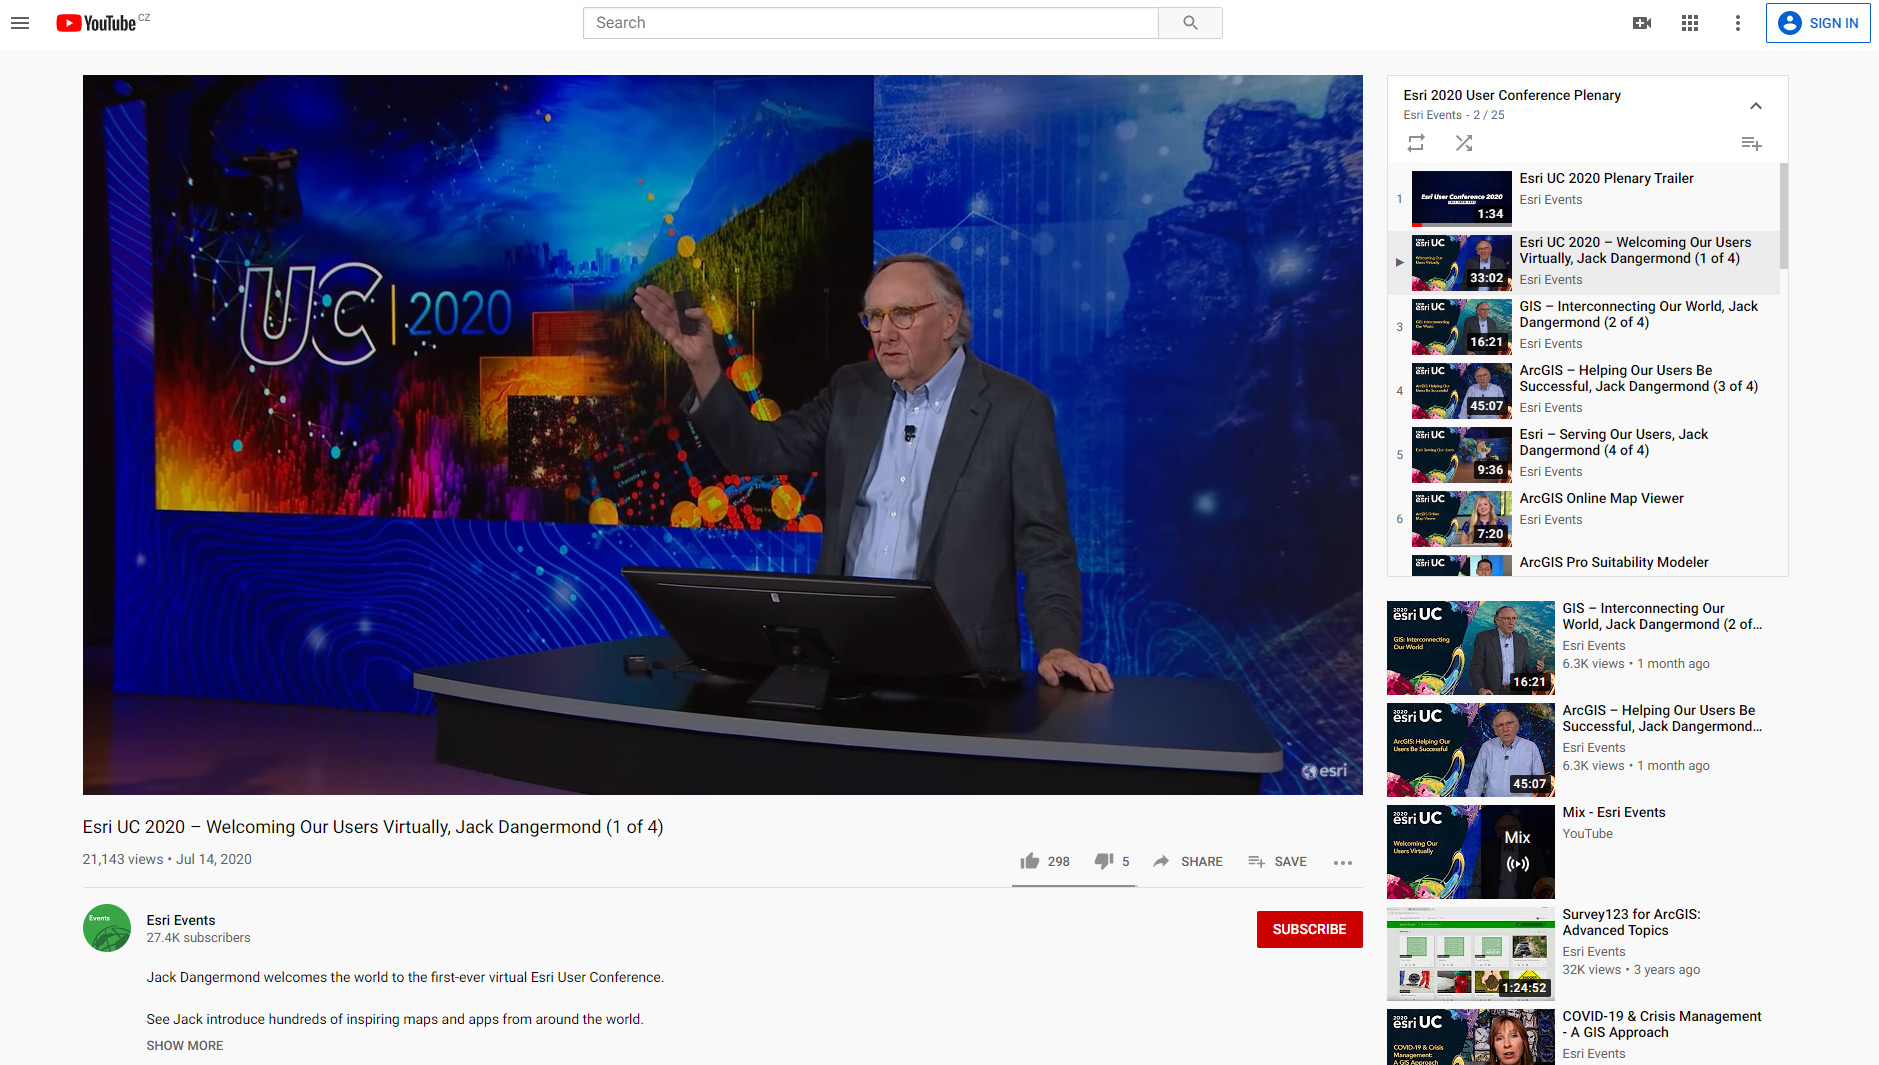The width and height of the screenshot is (1879, 1065).
Task: Open 1:34 trailer thumbnail in playlist
Action: (1461, 198)
